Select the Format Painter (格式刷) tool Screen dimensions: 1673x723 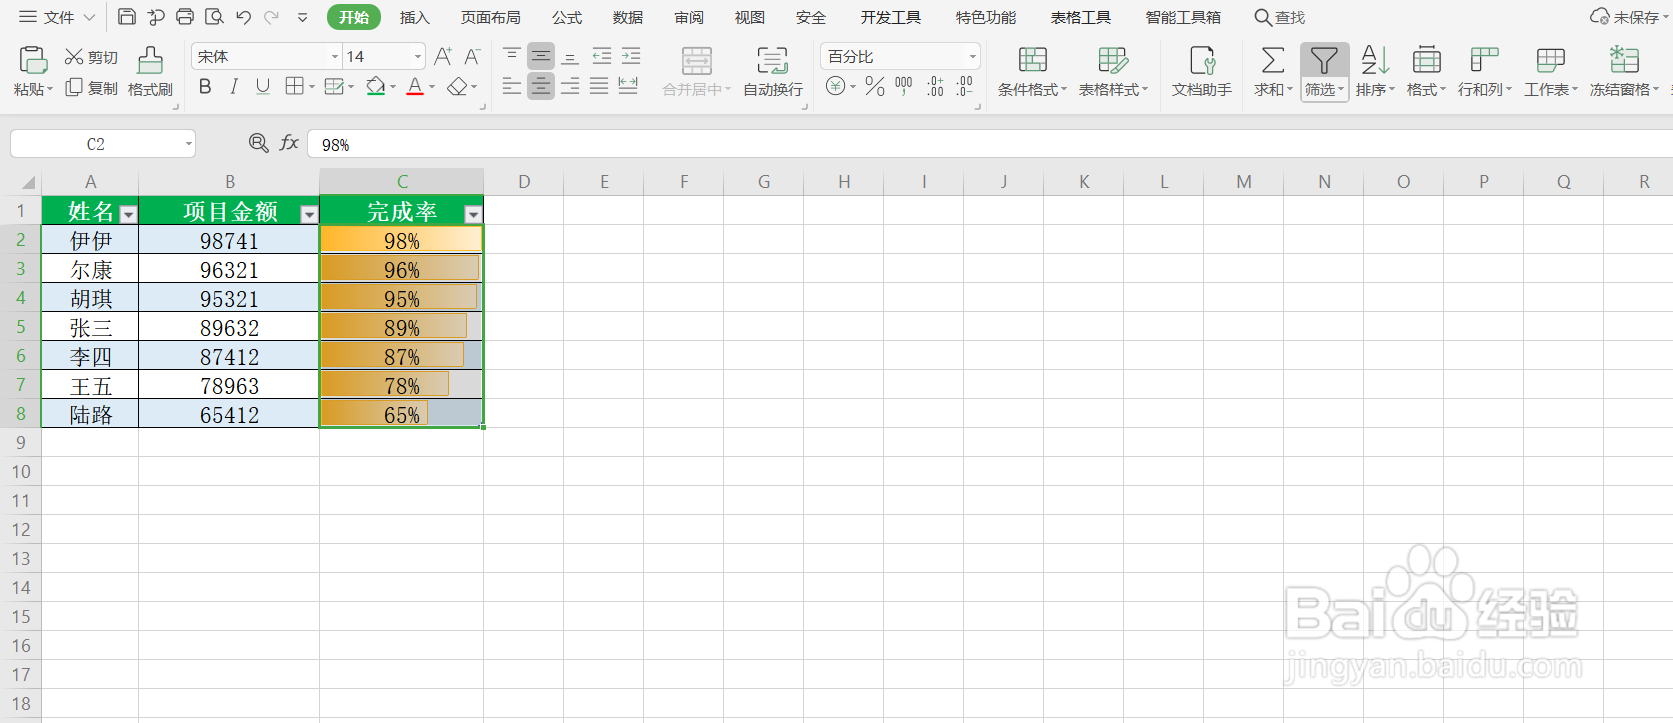150,71
